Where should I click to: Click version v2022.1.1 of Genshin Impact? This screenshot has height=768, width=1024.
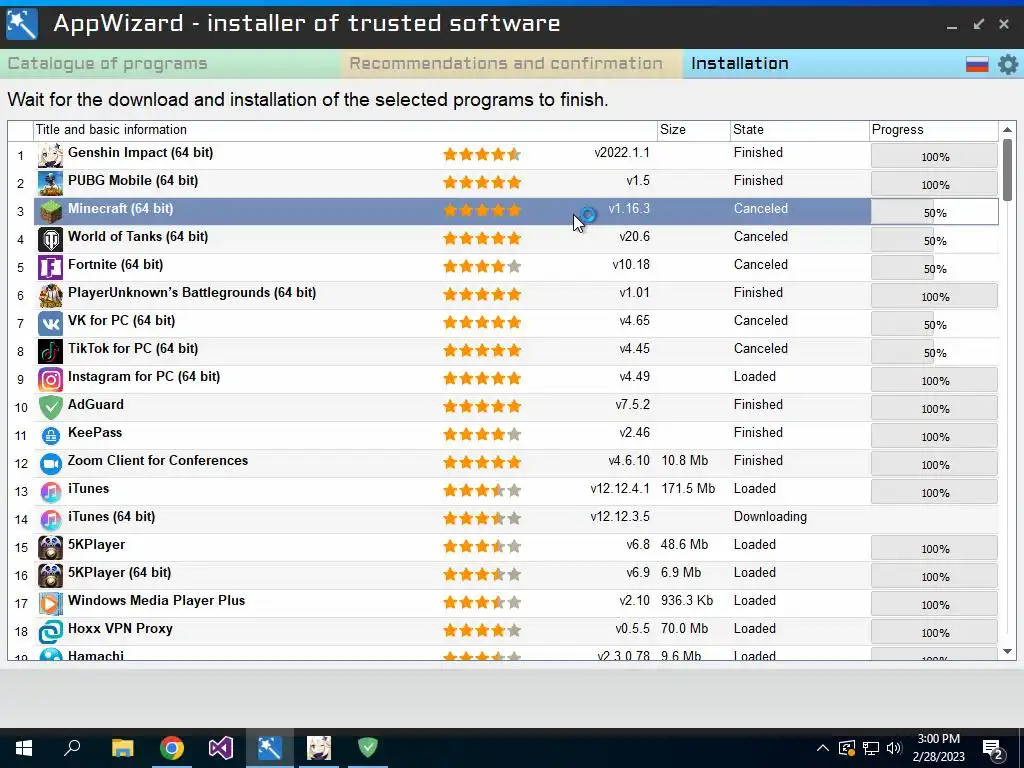click(622, 153)
